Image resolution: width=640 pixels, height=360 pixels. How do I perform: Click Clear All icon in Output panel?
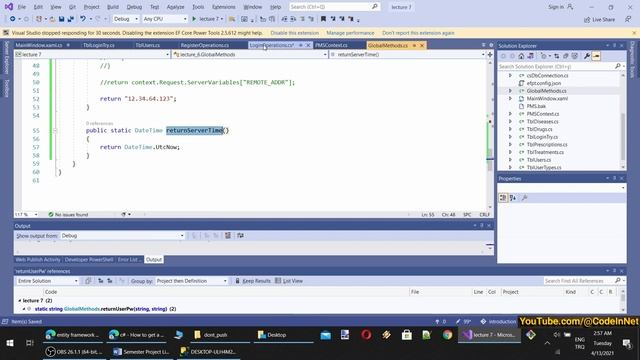tap(228, 236)
